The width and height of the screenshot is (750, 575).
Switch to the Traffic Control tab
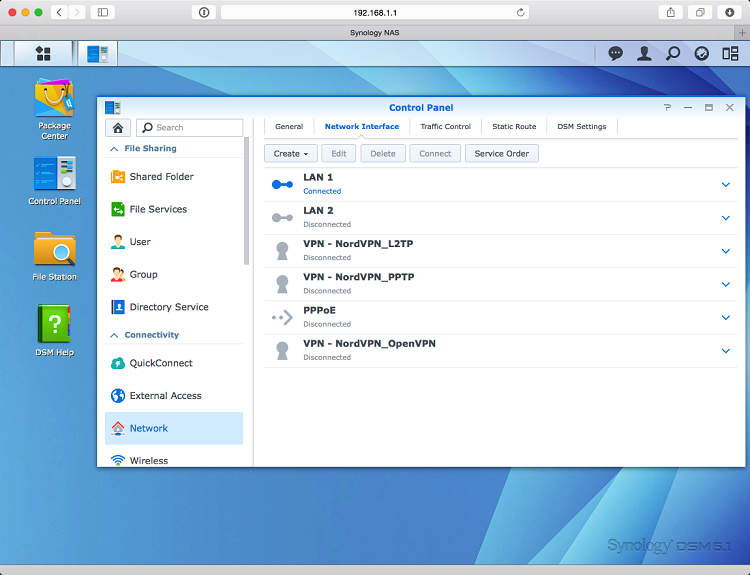pyautogui.click(x=445, y=127)
